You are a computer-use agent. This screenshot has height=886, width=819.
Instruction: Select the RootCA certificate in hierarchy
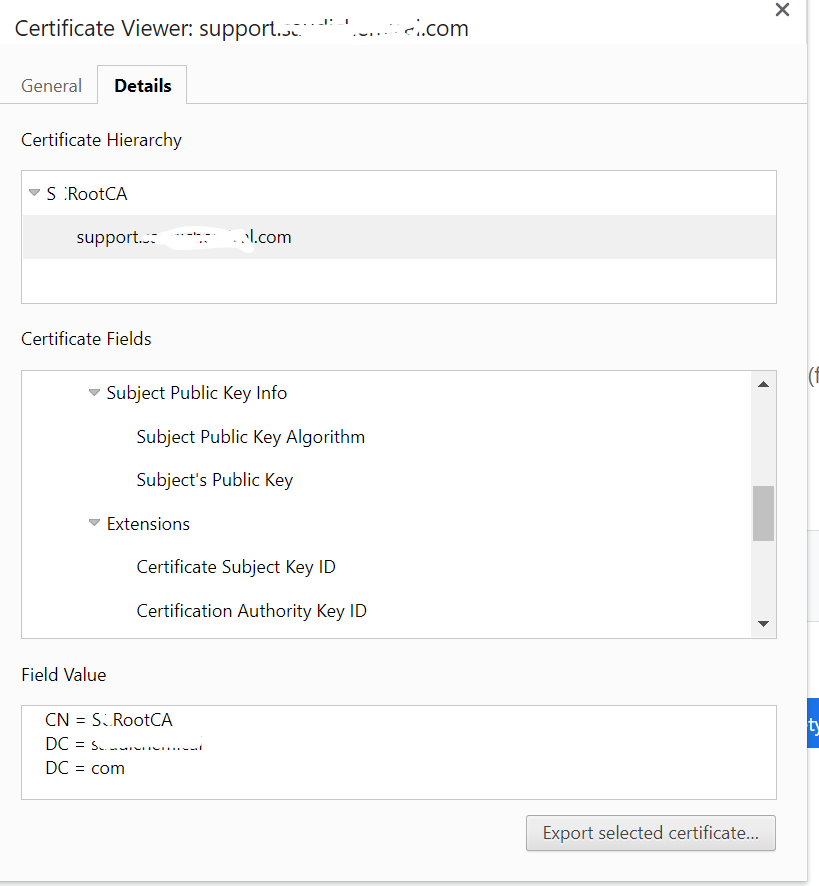tap(88, 194)
